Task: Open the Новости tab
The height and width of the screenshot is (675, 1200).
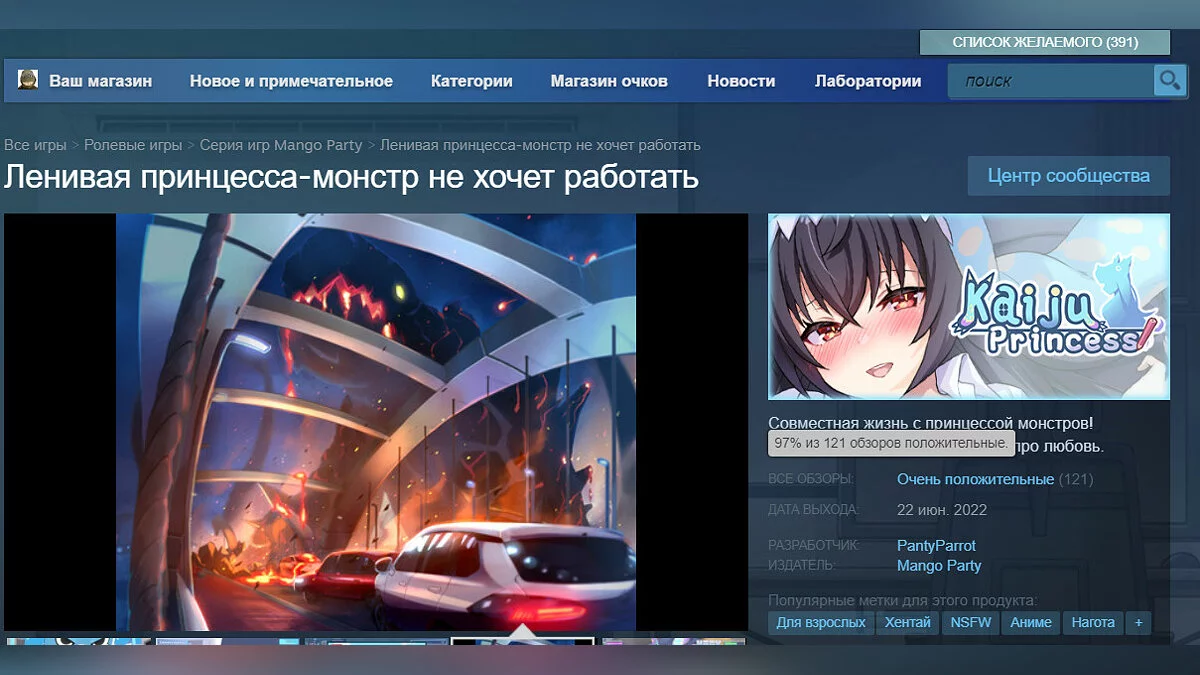Action: pyautogui.click(x=741, y=81)
